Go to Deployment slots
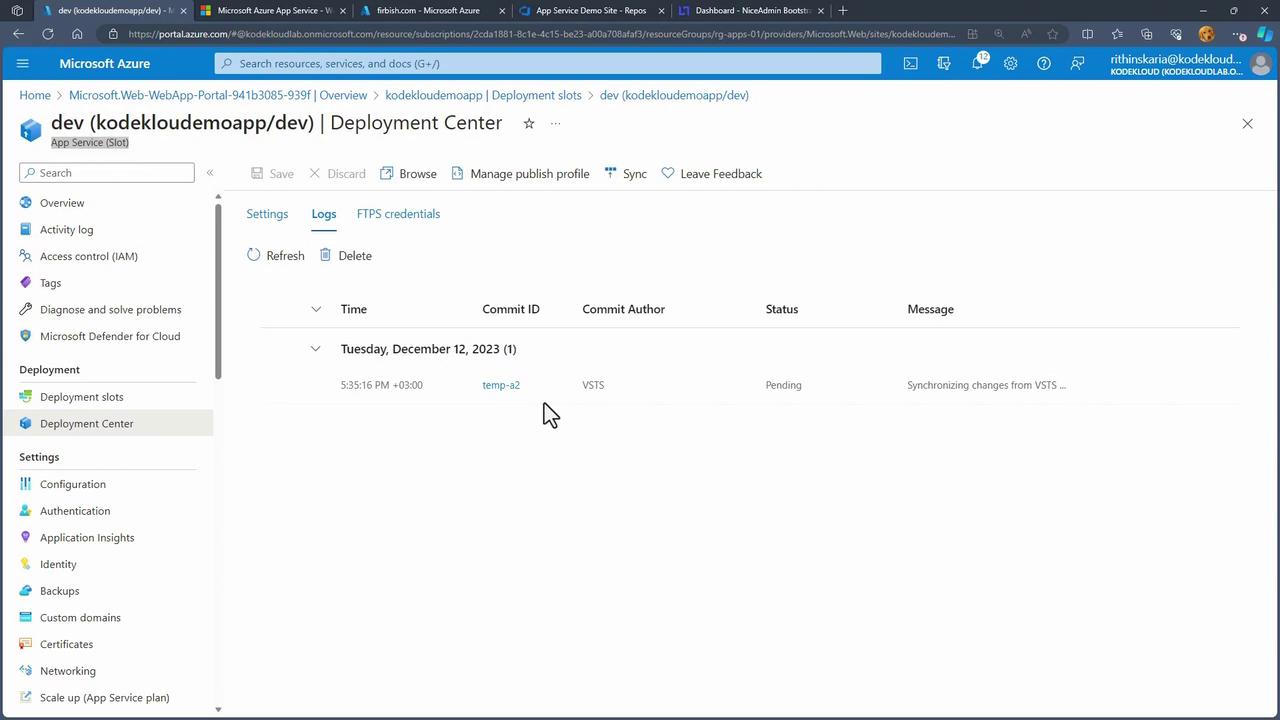The height and width of the screenshot is (720, 1280). click(82, 397)
